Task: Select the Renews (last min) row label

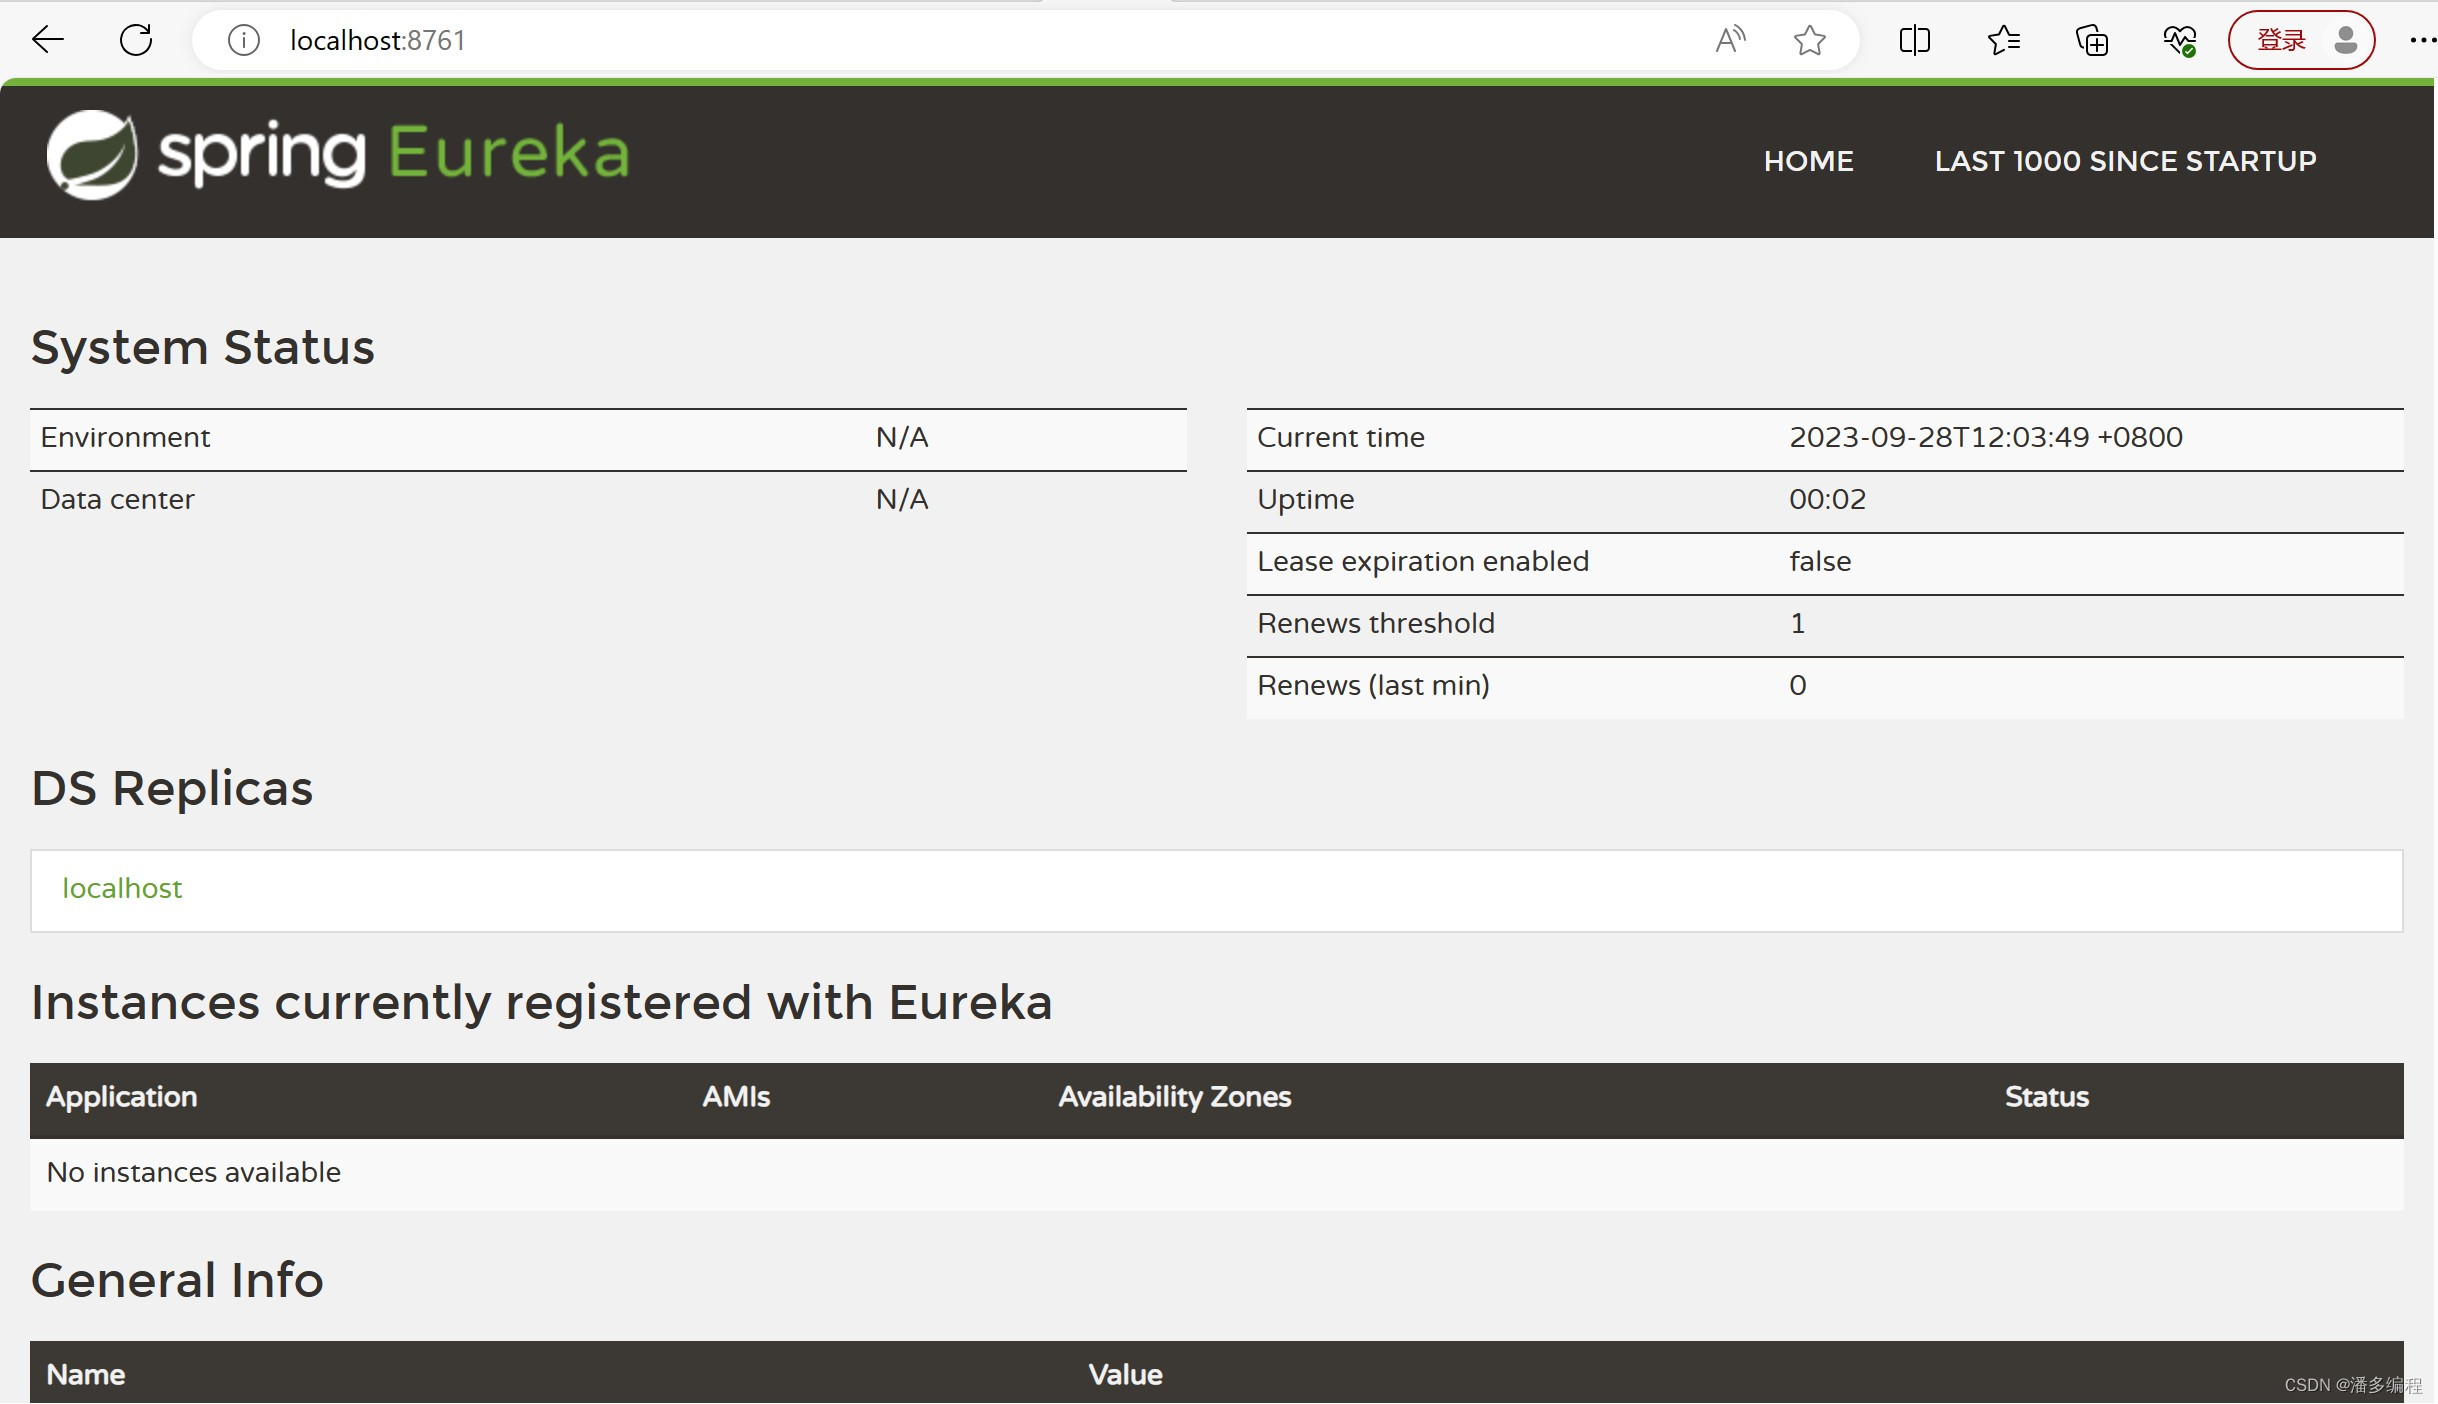Action: point(1373,686)
